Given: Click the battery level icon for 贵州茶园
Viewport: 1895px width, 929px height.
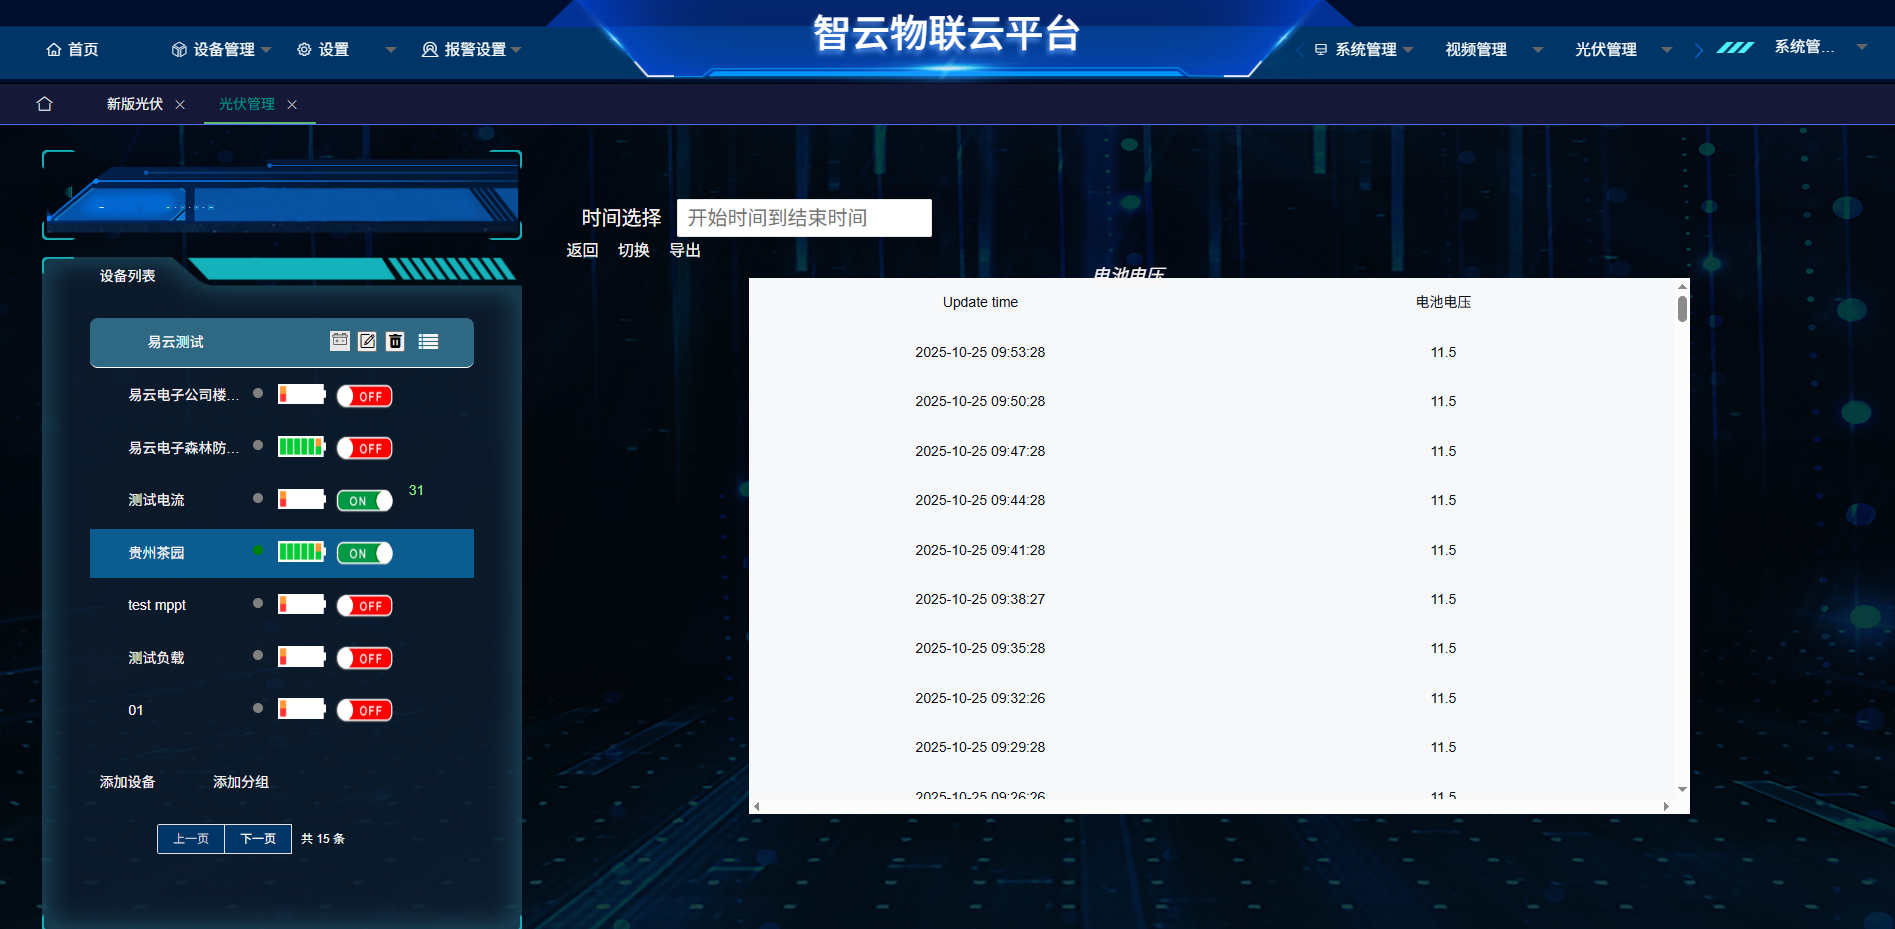Looking at the screenshot, I should [x=301, y=552].
